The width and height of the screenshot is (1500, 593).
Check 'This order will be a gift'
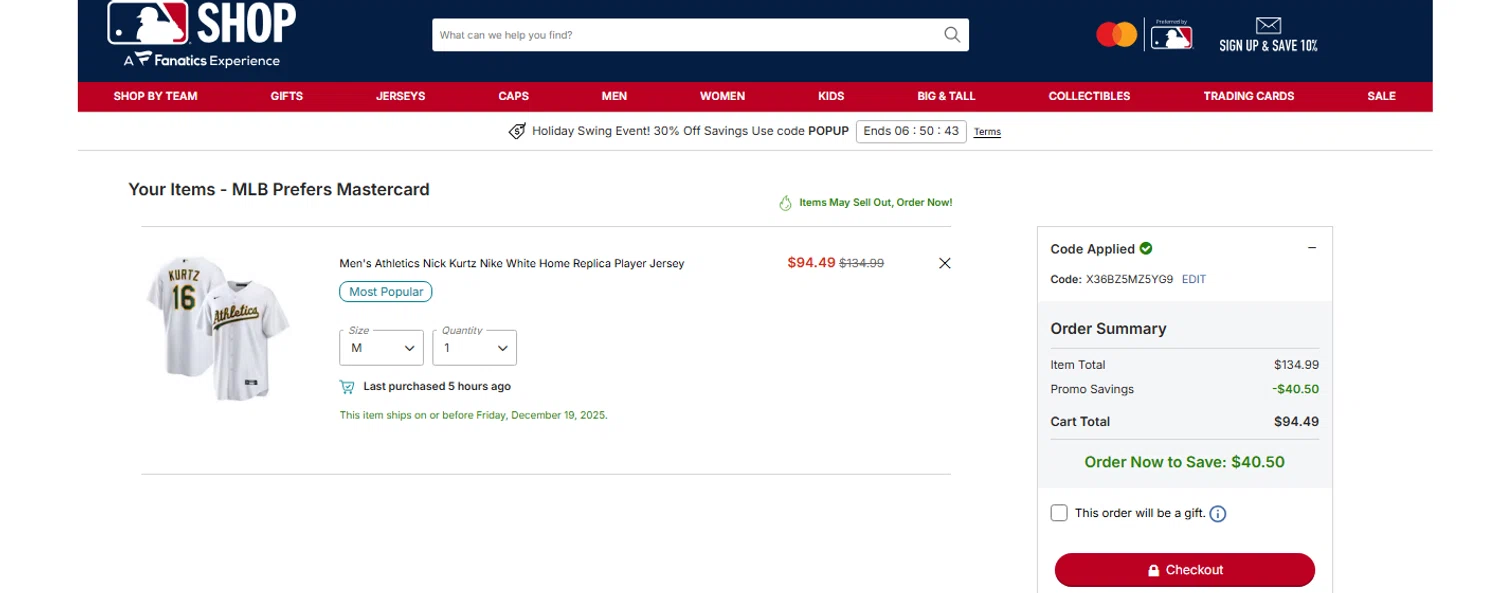[1059, 513]
